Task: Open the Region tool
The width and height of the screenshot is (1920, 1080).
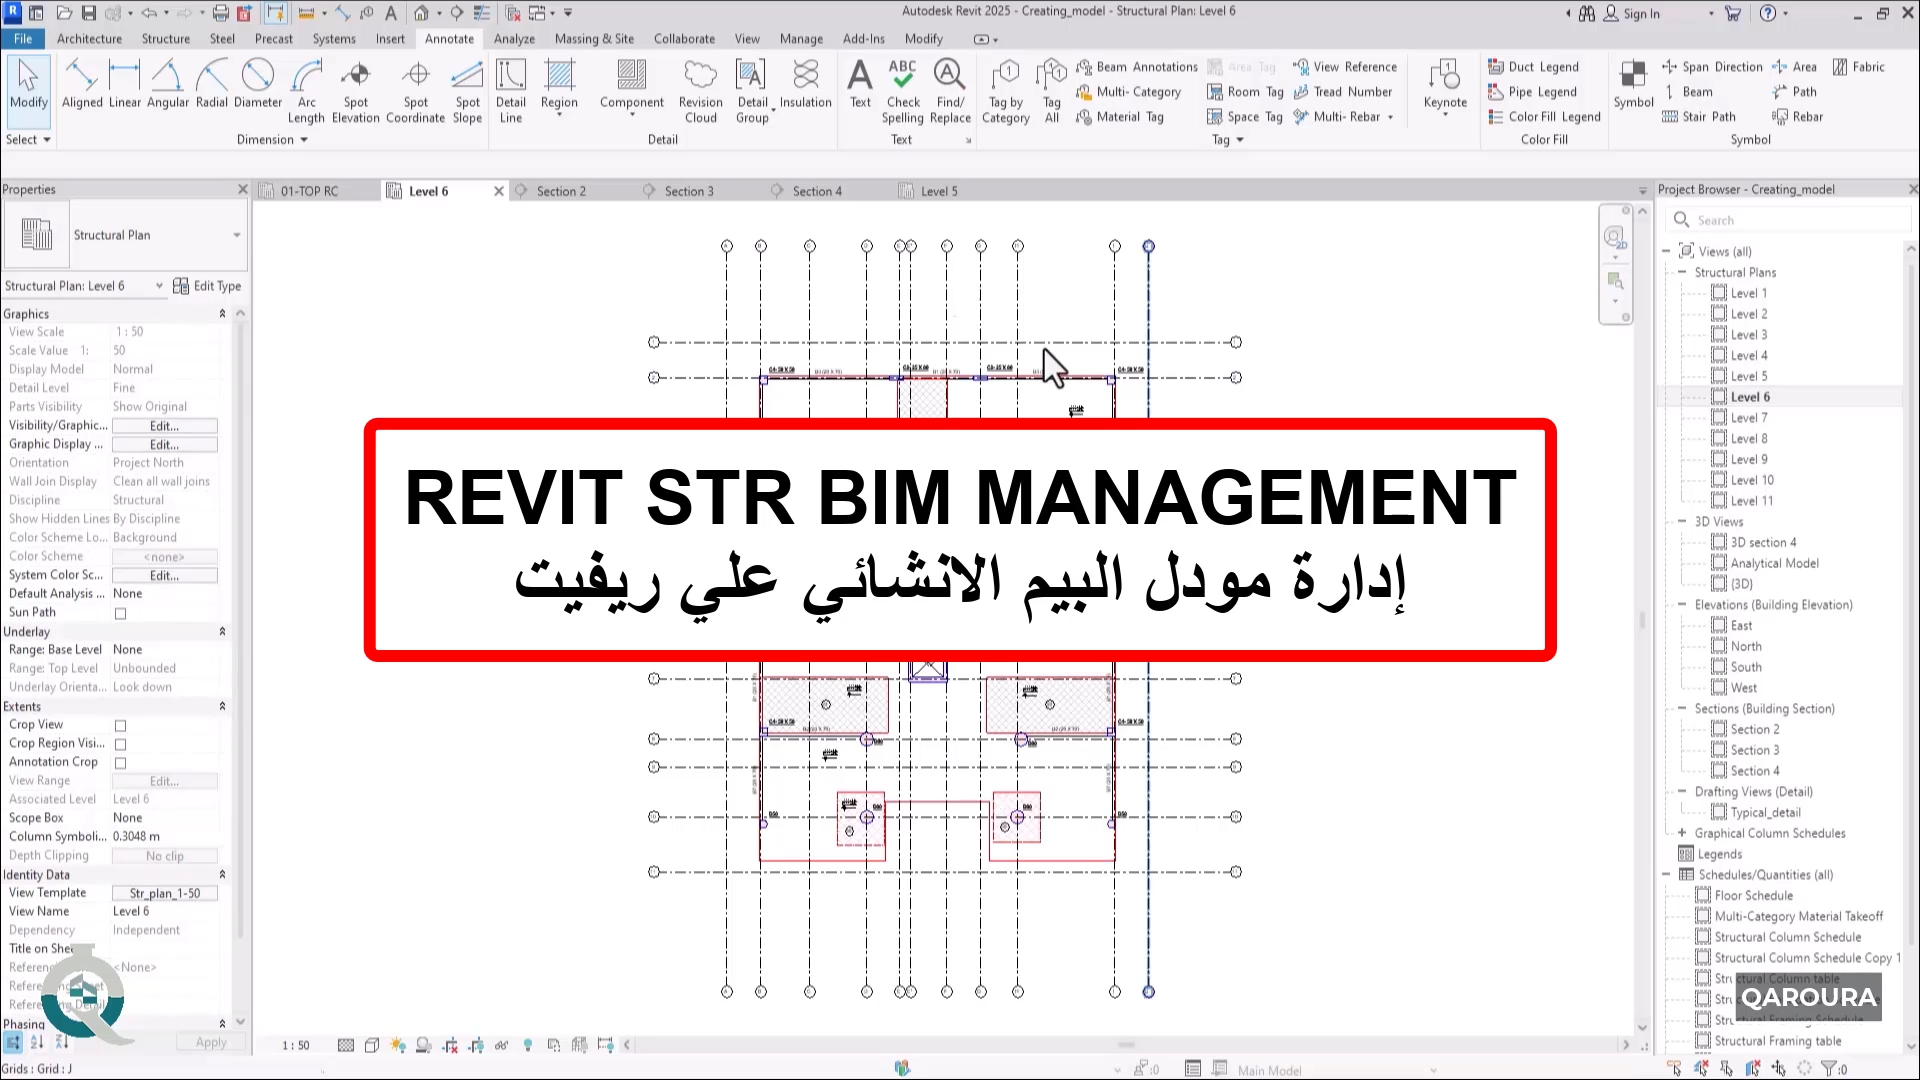Action: [x=559, y=88]
